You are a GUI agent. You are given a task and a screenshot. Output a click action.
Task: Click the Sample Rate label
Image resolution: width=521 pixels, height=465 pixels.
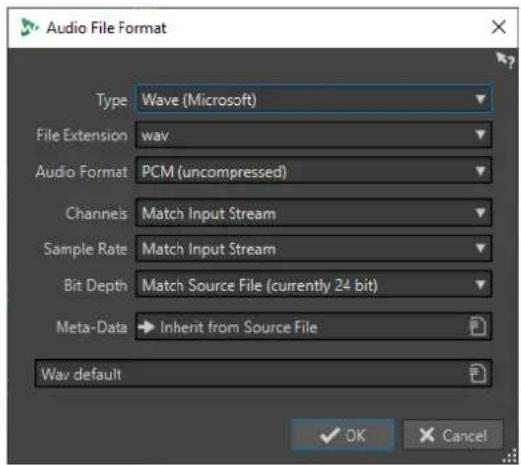(86, 249)
